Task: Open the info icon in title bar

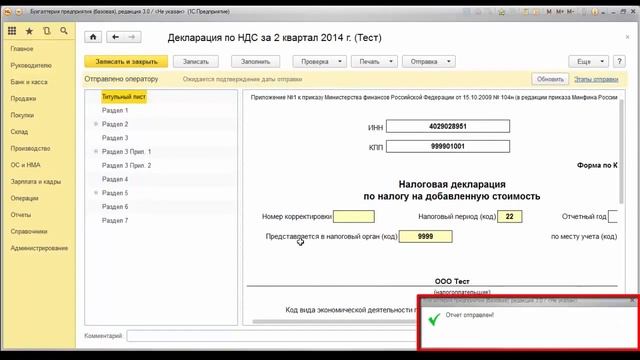Action: coord(595,12)
